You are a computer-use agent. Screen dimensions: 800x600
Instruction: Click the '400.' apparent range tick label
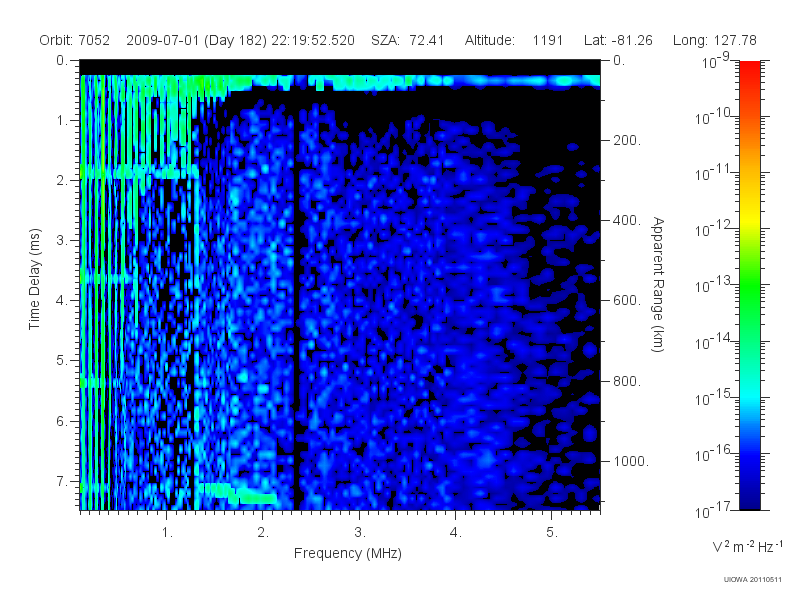(x=627, y=220)
